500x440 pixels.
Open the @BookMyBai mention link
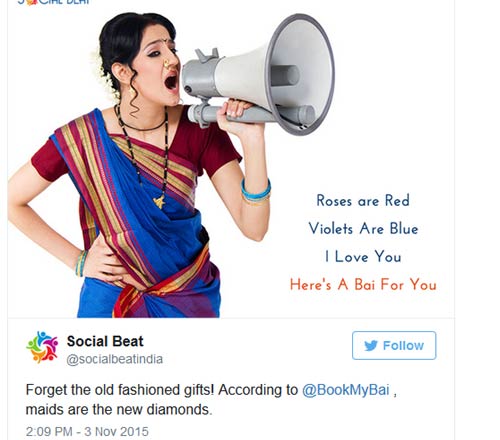pyautogui.click(x=346, y=390)
